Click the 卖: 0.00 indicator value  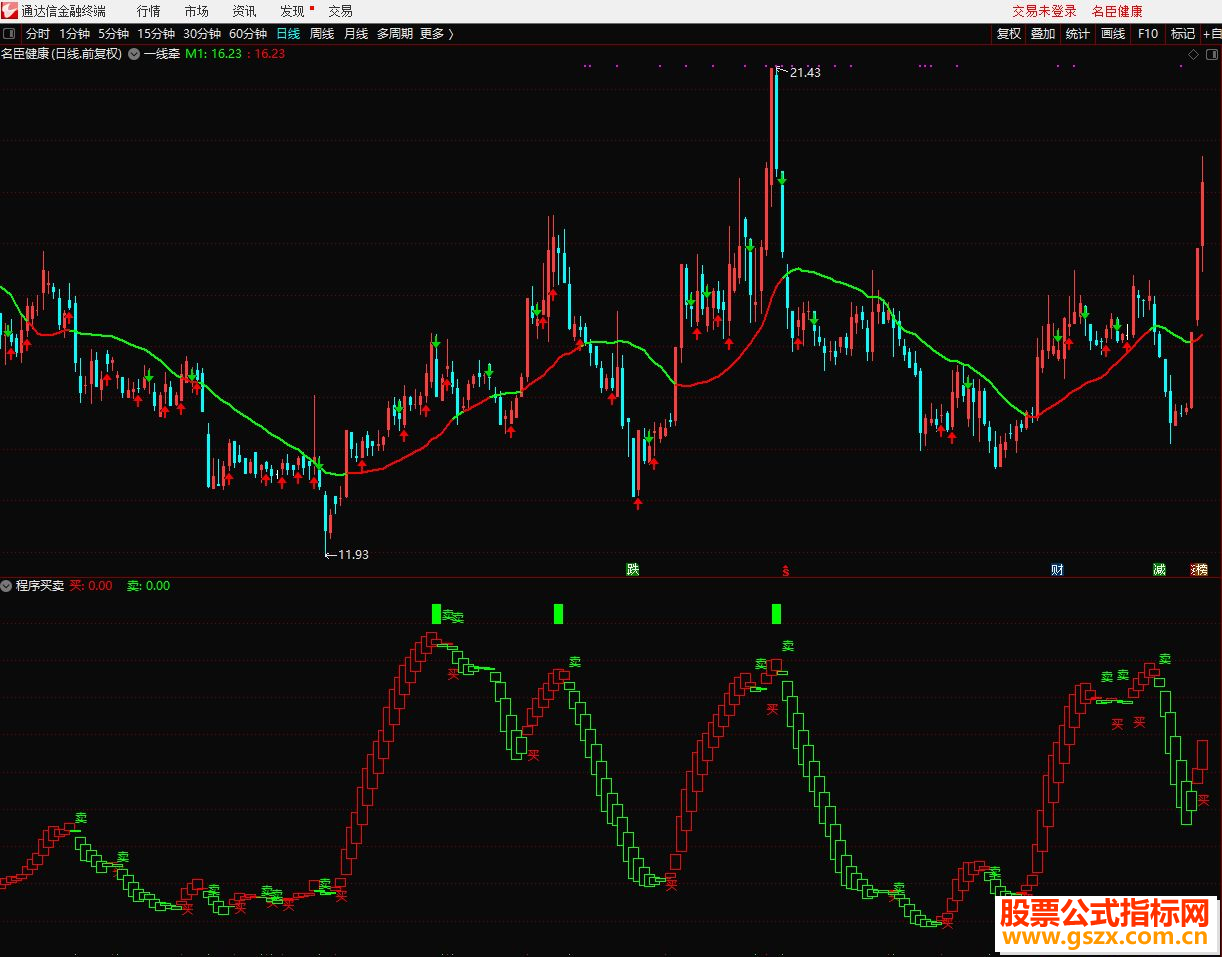[x=148, y=586]
